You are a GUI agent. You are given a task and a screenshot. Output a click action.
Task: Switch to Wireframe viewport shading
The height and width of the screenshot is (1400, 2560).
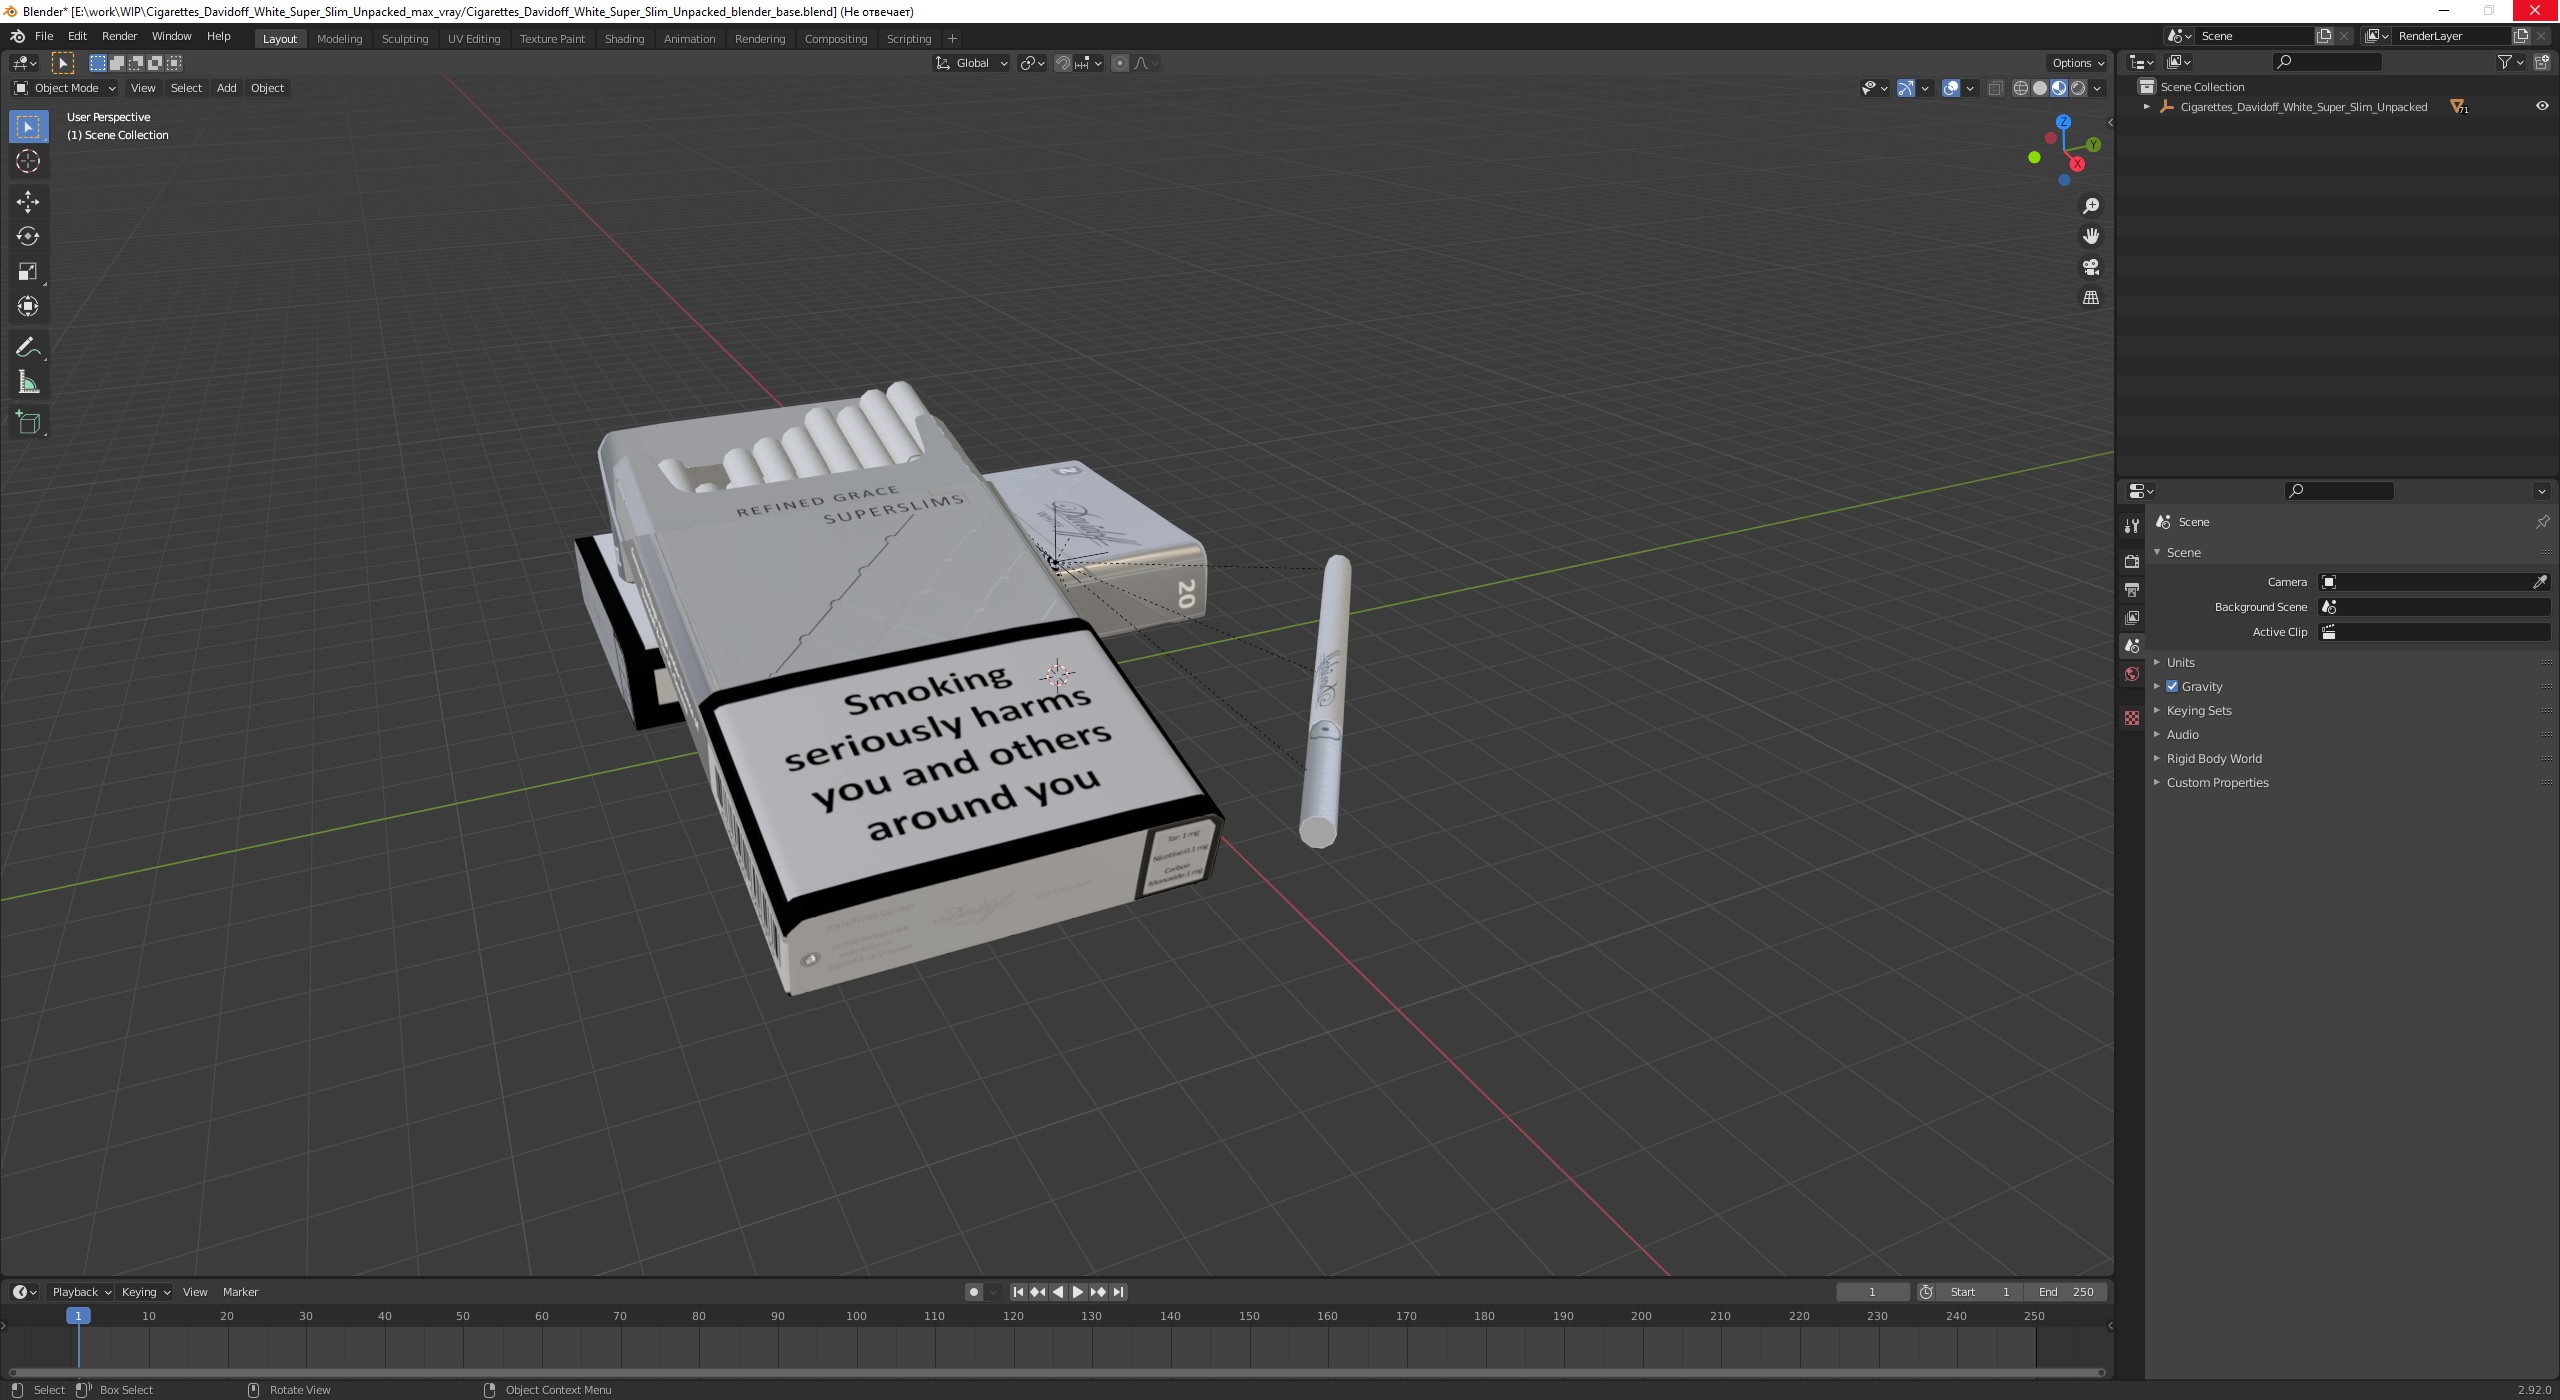2020,88
